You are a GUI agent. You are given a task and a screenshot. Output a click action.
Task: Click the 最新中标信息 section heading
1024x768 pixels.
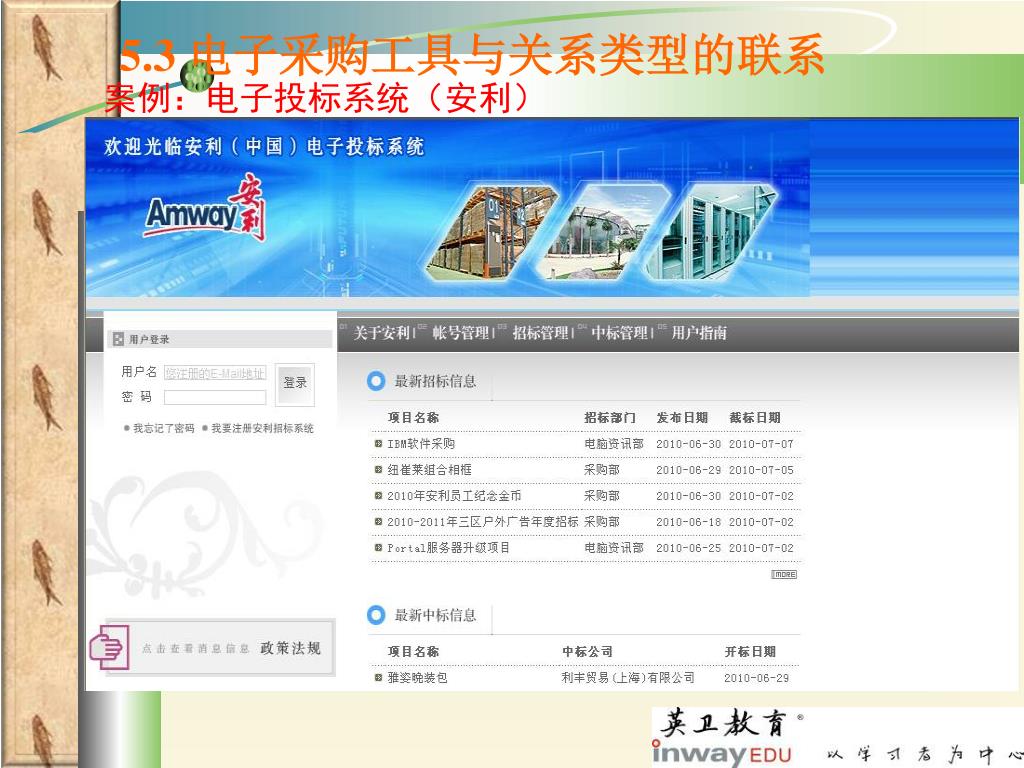point(435,615)
